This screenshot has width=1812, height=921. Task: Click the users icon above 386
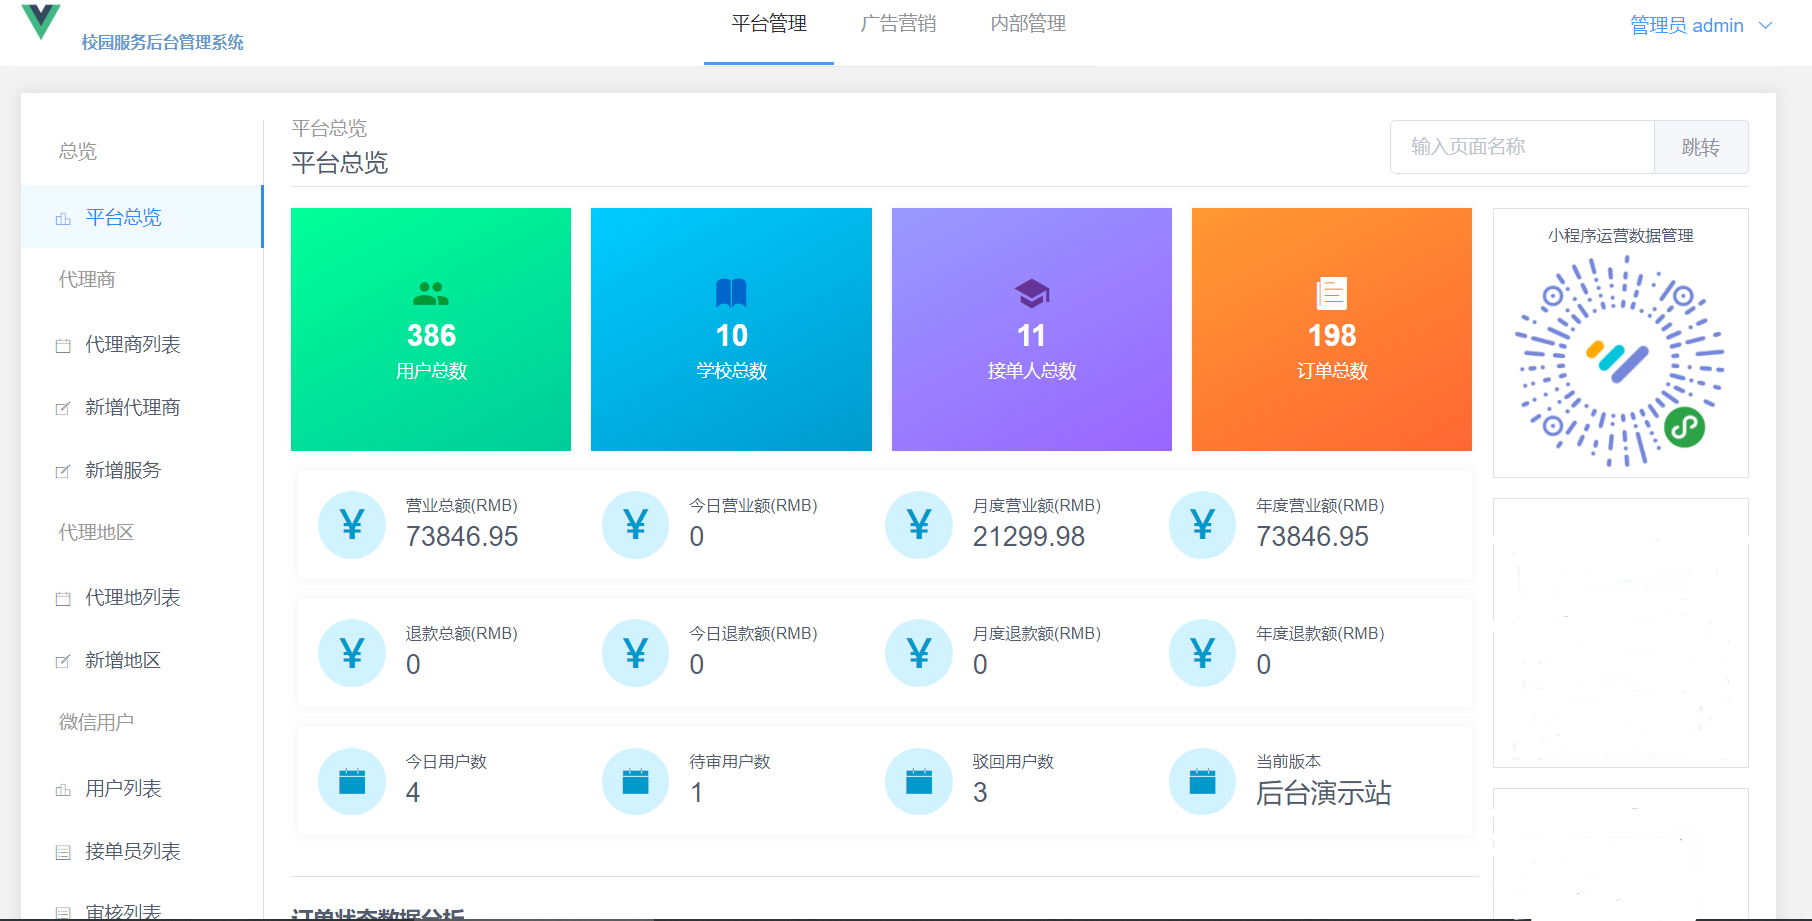click(431, 294)
